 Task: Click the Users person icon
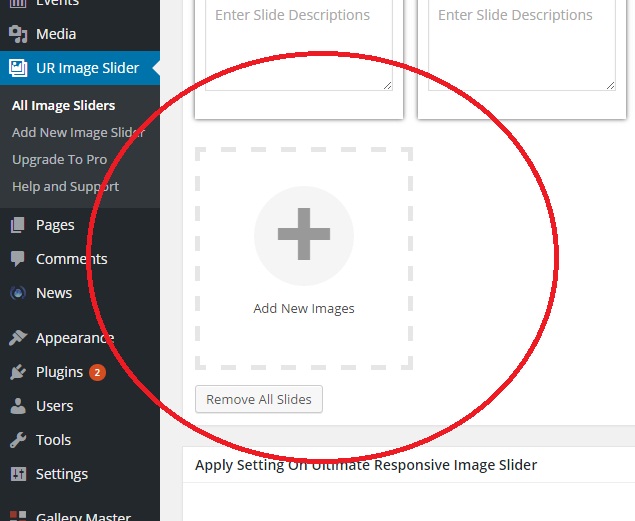18,406
